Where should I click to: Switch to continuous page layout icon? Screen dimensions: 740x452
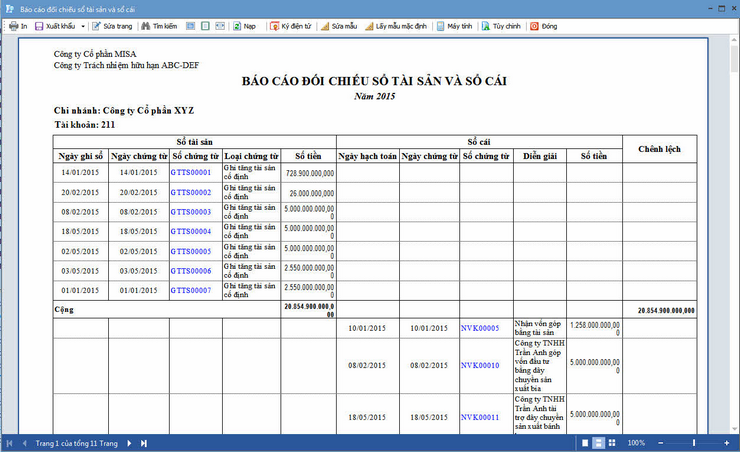click(x=598, y=443)
